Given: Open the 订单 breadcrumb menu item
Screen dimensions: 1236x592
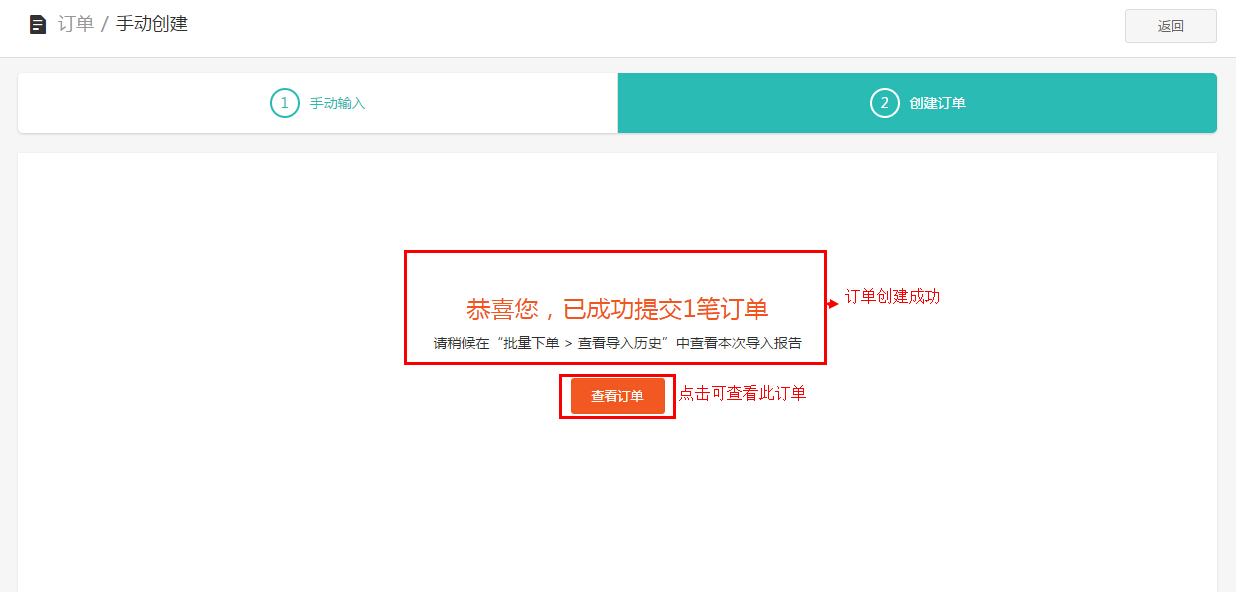Looking at the screenshot, I should (74, 24).
